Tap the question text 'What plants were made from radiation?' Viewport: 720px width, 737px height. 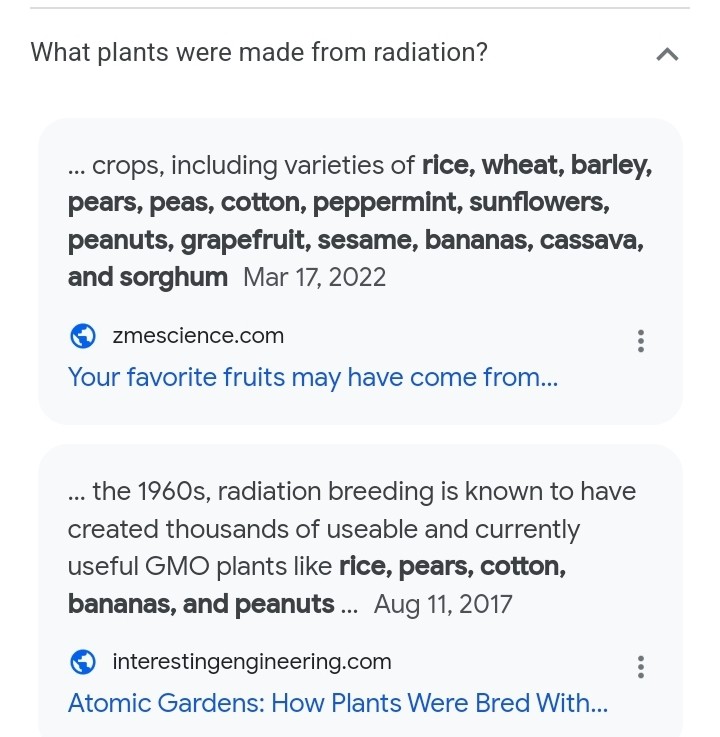[259, 52]
